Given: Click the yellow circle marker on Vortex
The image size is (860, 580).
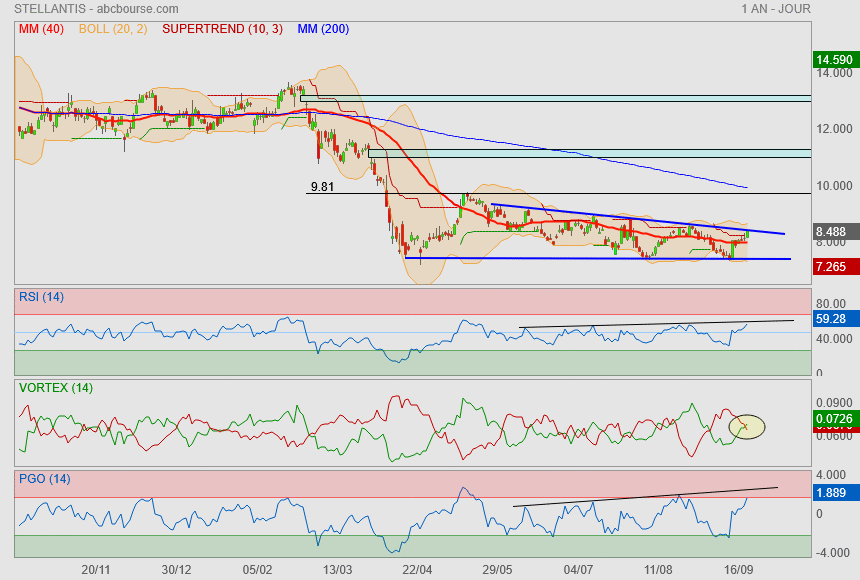Looking at the screenshot, I should (746, 427).
